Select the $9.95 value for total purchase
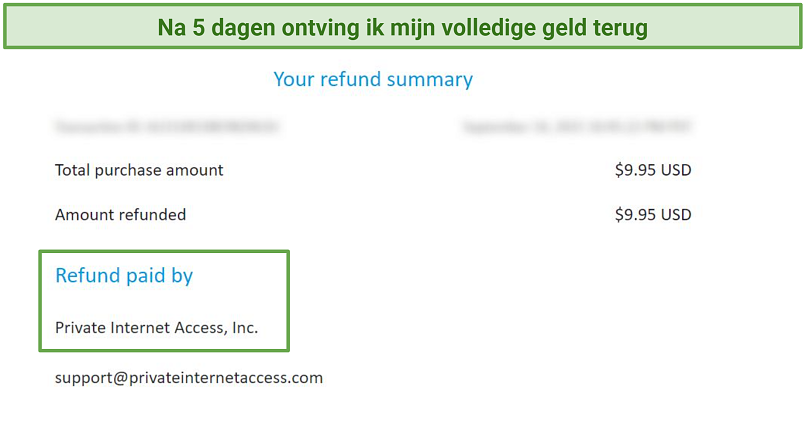This screenshot has width=806, height=431. 653,170
